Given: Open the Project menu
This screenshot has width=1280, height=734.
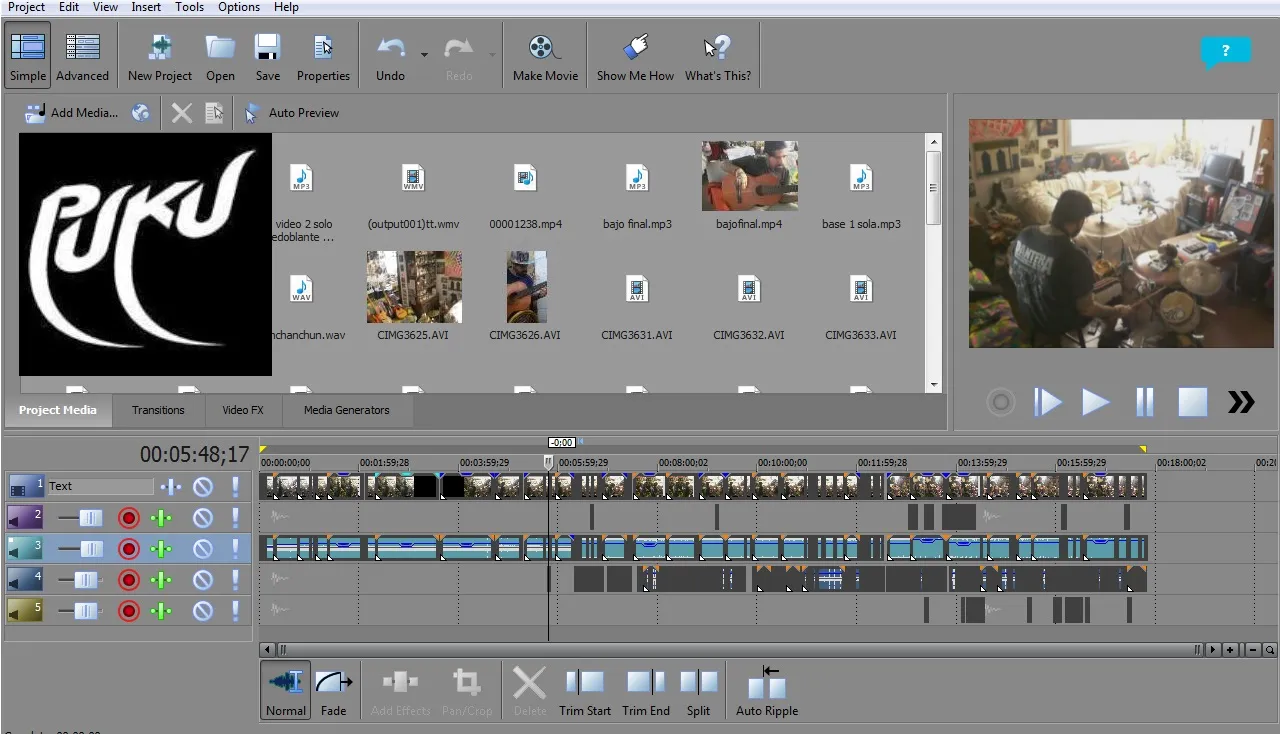Looking at the screenshot, I should (x=26, y=7).
